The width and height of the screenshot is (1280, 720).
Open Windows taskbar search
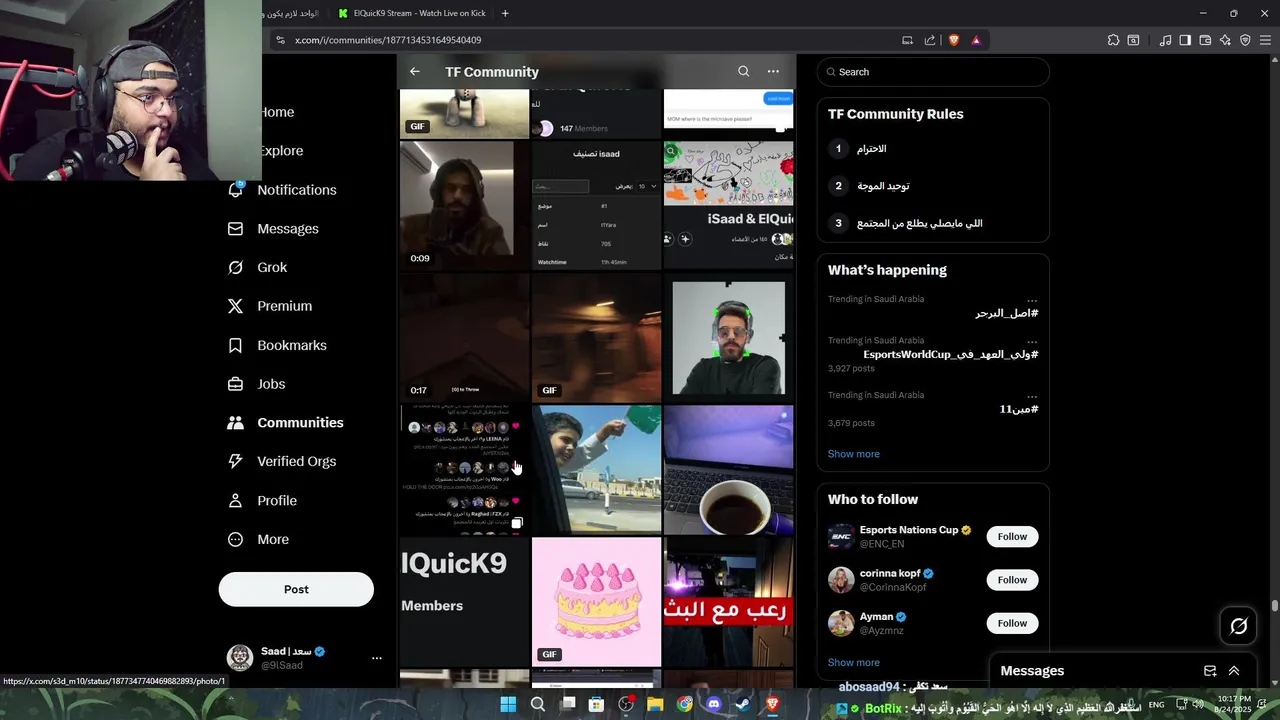[537, 704]
